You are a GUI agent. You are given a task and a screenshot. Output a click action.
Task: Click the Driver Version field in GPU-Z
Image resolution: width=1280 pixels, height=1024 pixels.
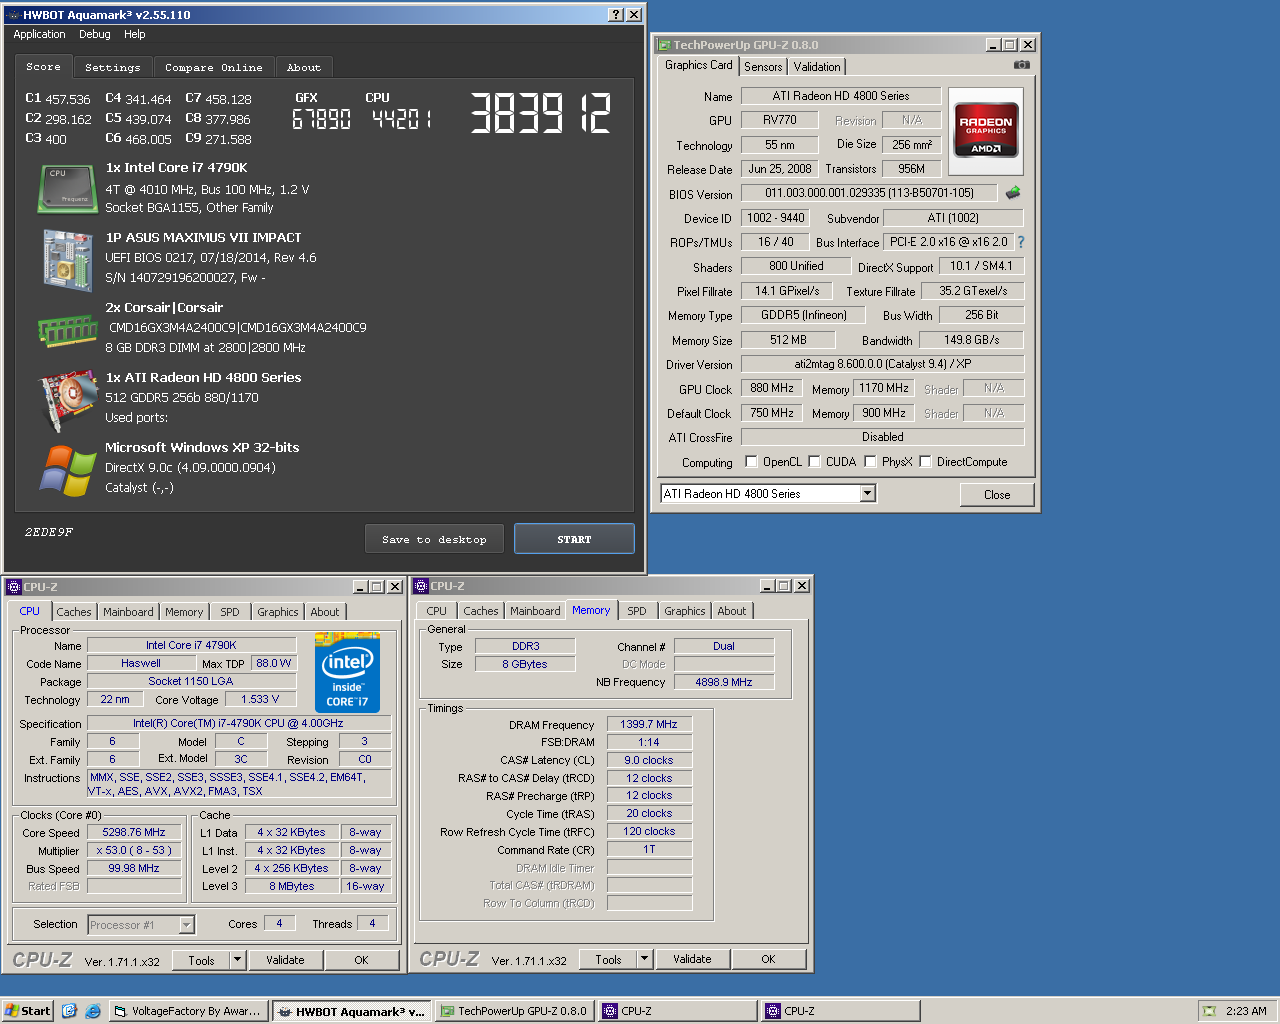882,364
